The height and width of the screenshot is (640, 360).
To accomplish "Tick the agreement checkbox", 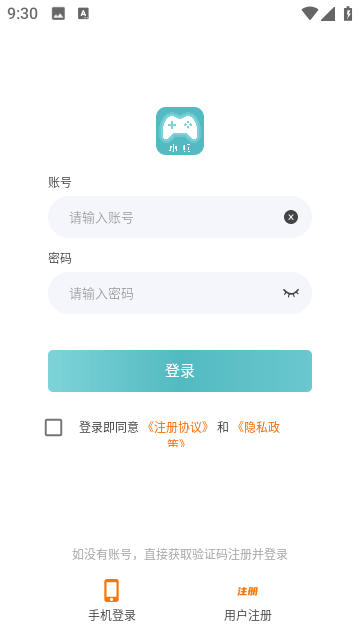I will point(53,428).
